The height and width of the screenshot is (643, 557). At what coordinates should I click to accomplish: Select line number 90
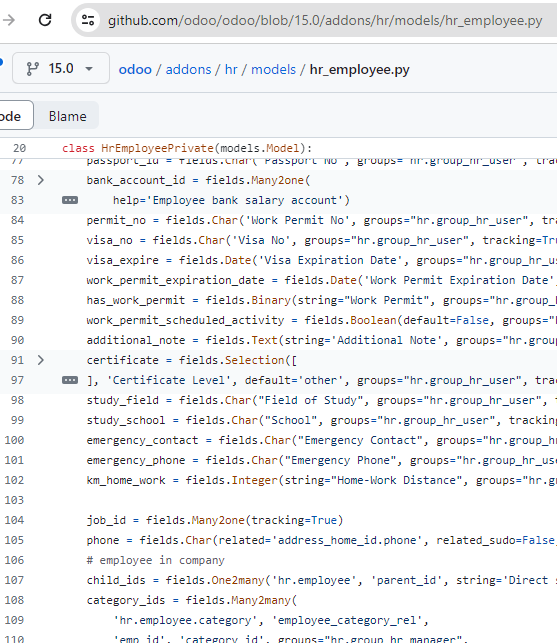pos(18,340)
